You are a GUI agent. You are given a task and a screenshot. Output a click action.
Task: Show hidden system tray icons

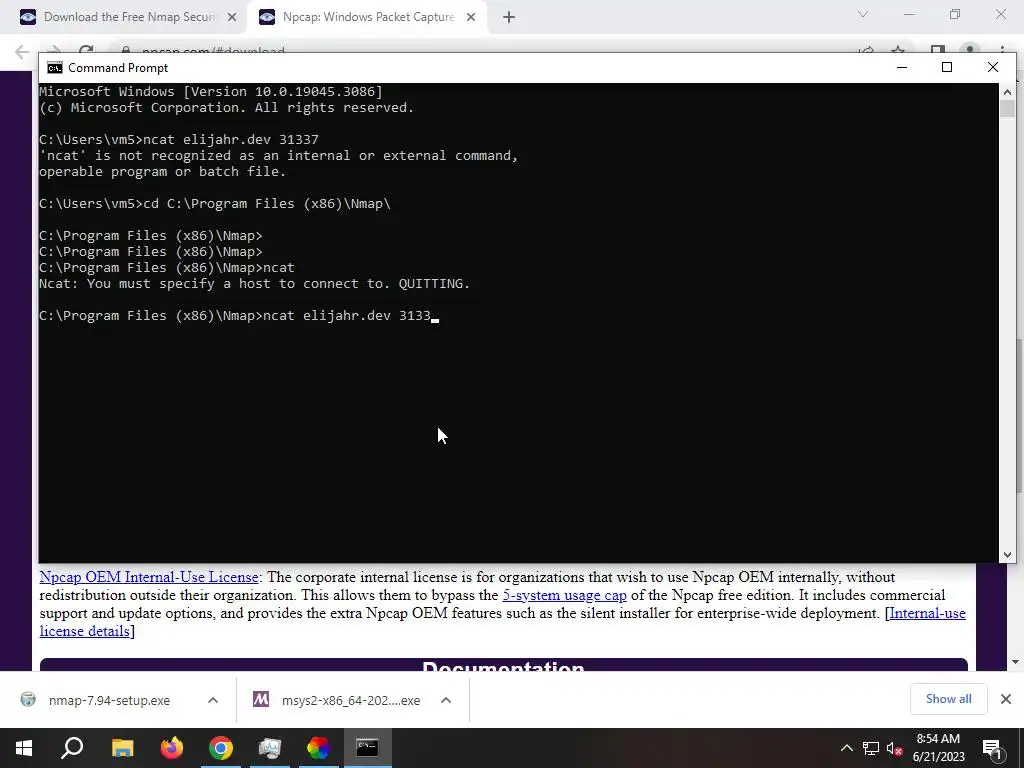(x=846, y=748)
